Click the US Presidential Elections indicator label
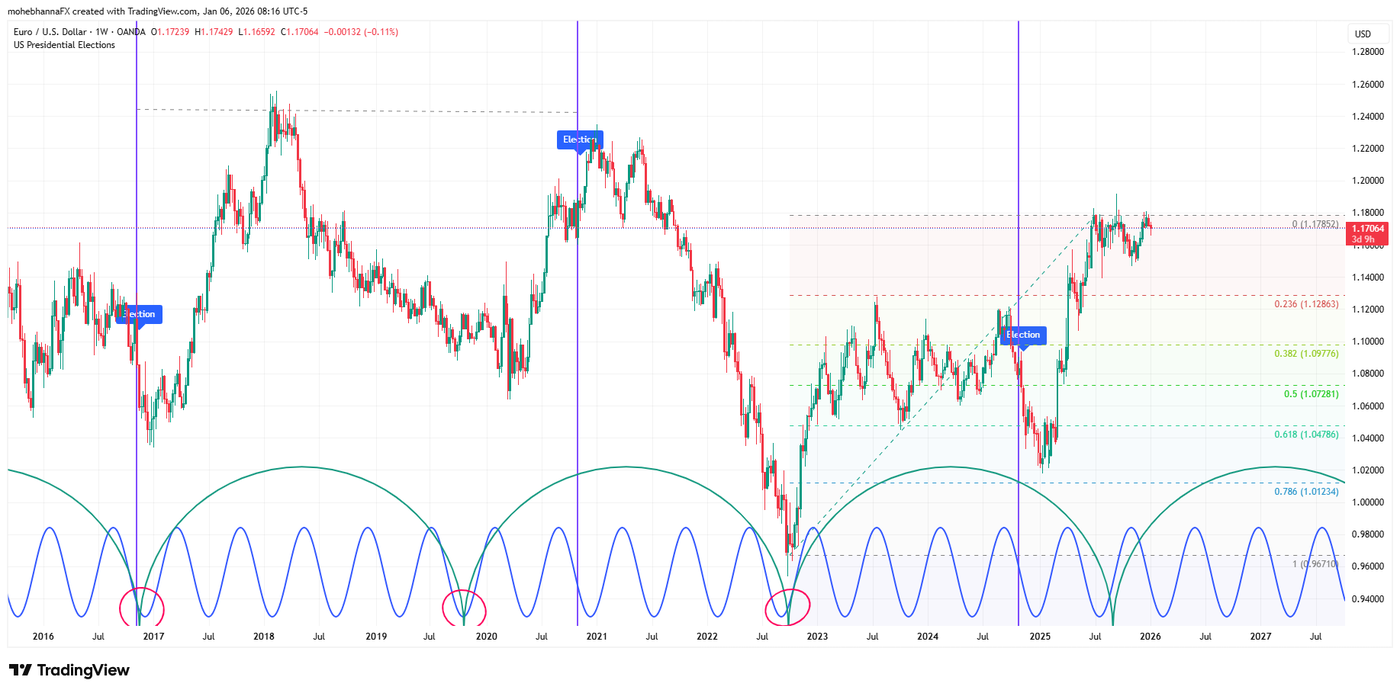The height and width of the screenshot is (693, 1400). point(63,45)
